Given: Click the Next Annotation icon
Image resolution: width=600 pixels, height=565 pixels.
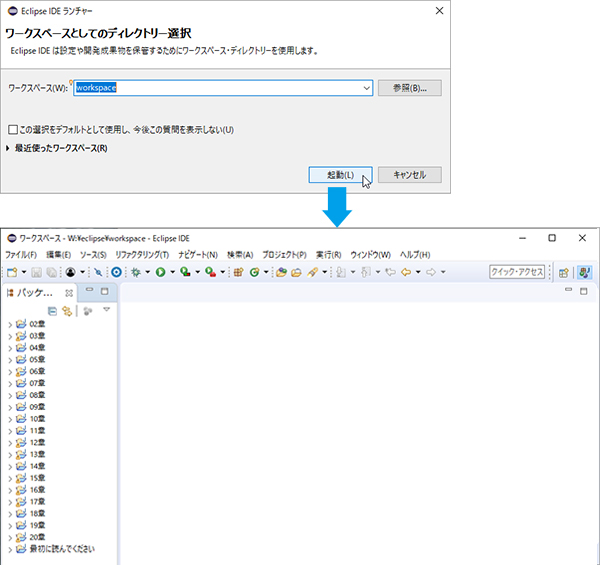Looking at the screenshot, I should [341, 272].
